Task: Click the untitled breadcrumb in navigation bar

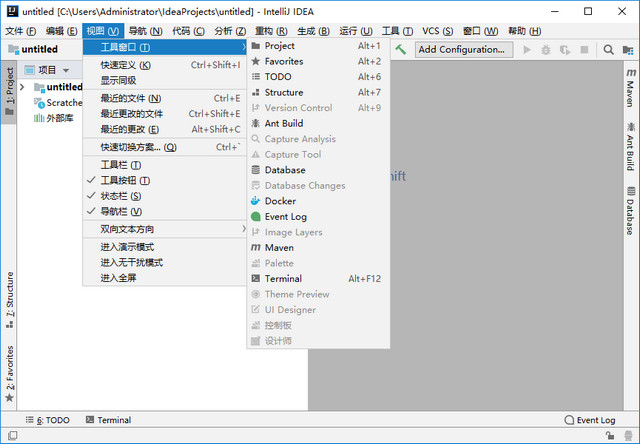Action: (x=33, y=49)
